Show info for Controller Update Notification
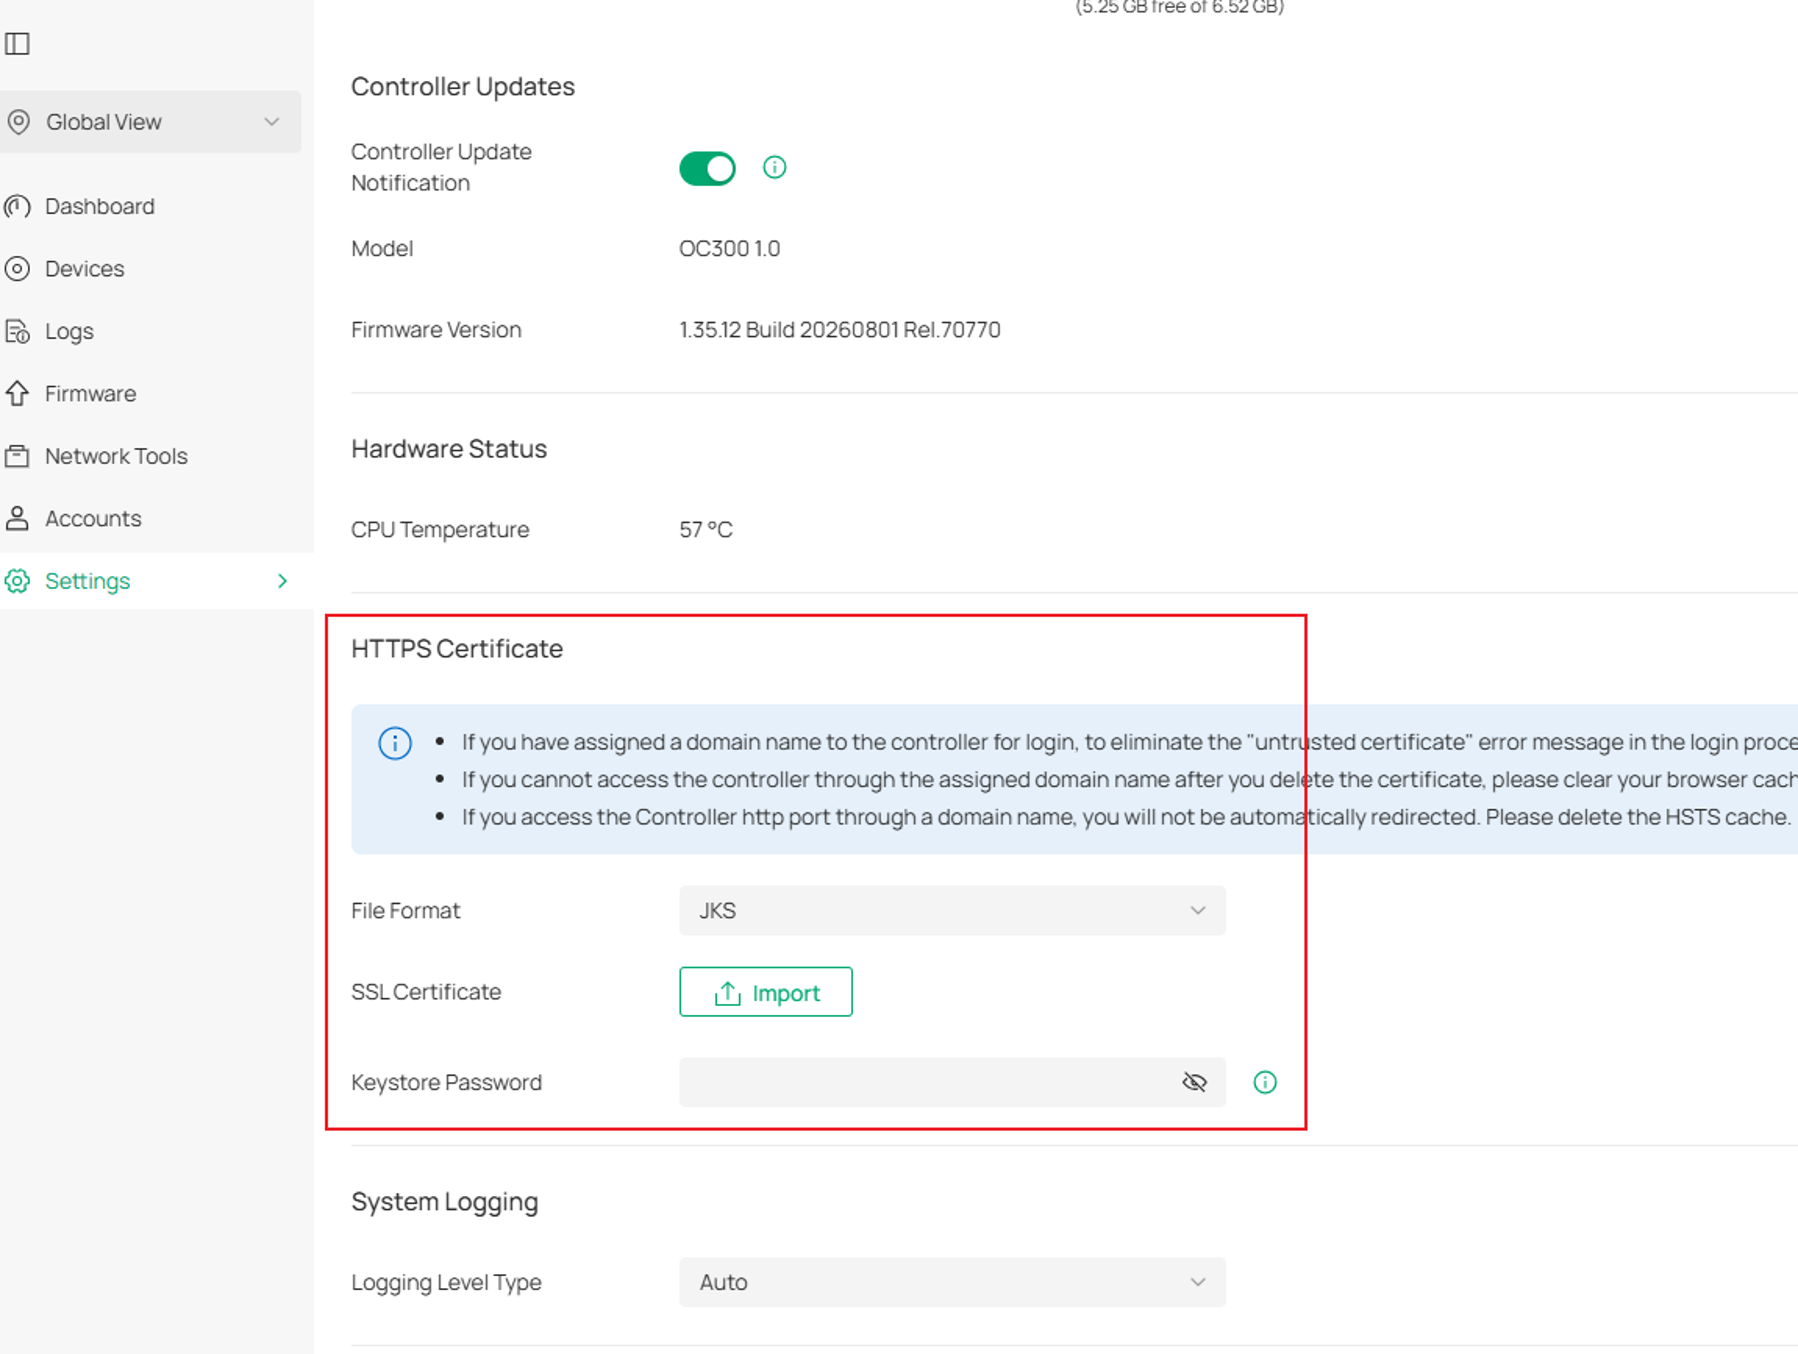 pyautogui.click(x=774, y=167)
